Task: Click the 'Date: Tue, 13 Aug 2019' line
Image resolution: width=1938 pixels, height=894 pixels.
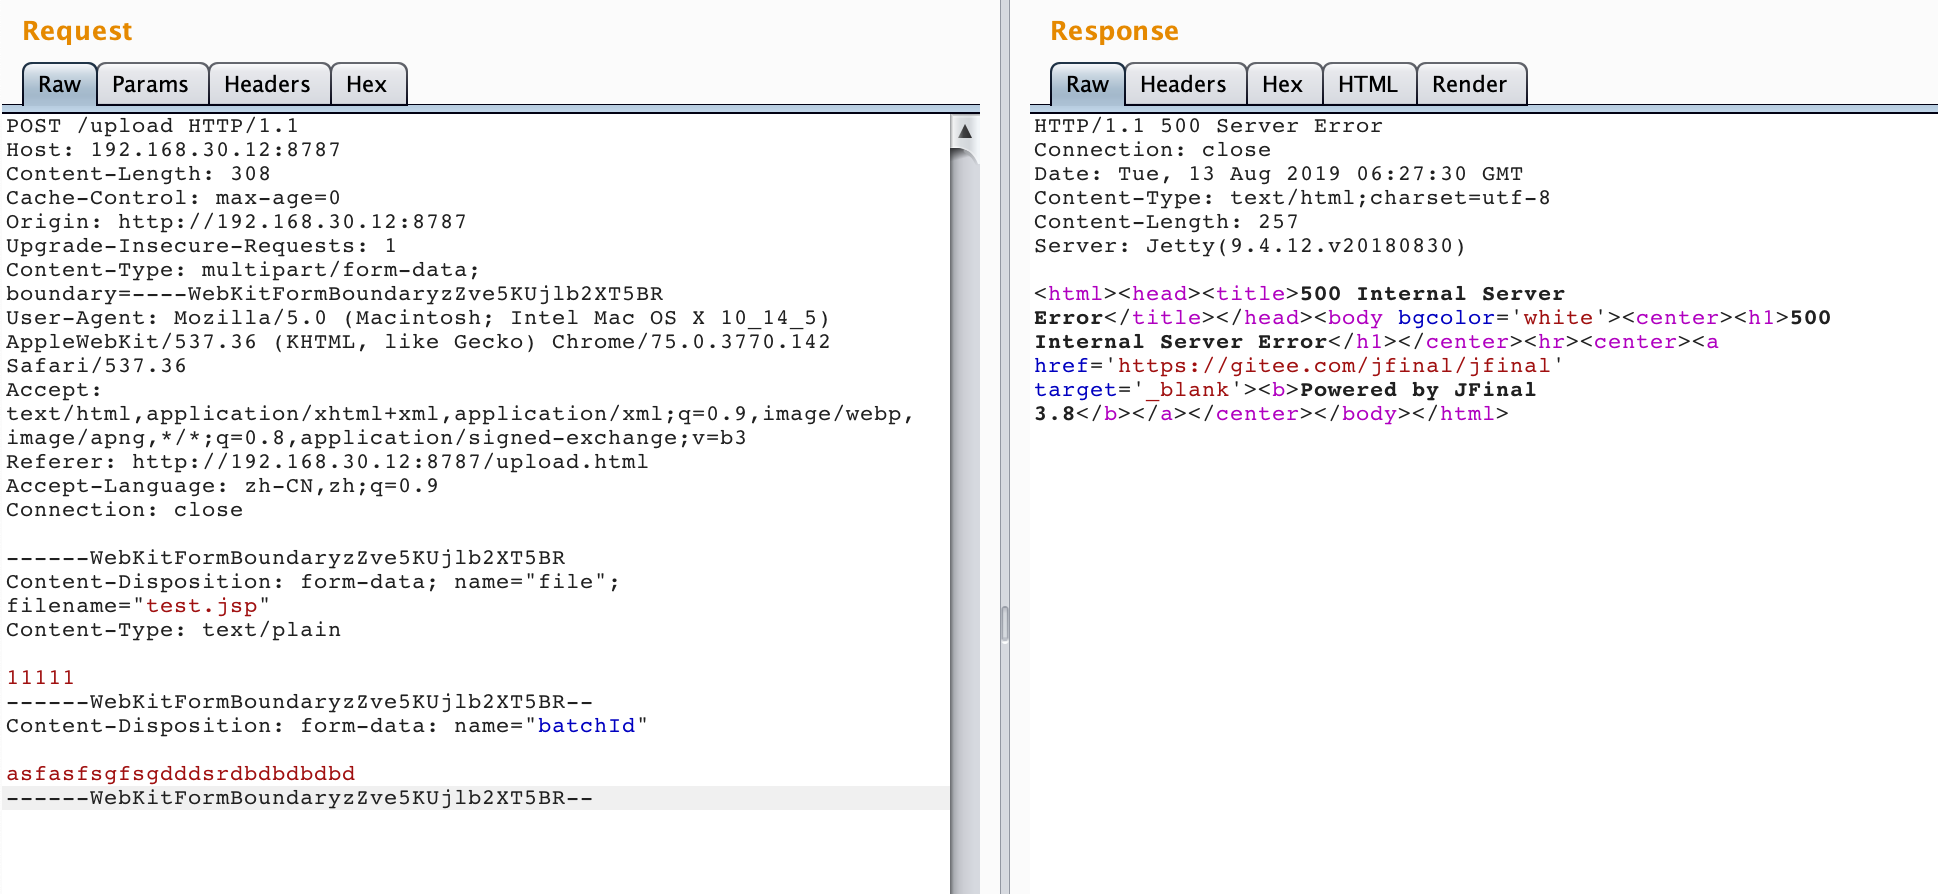Action: pos(1278,174)
